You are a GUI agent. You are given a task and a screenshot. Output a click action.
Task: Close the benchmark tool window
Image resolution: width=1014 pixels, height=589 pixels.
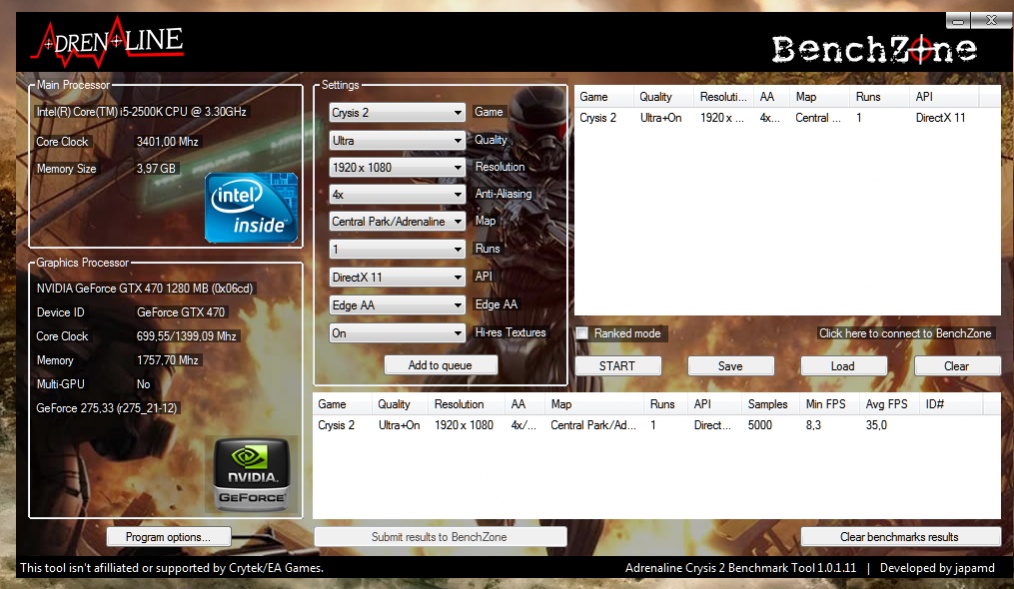pos(992,21)
